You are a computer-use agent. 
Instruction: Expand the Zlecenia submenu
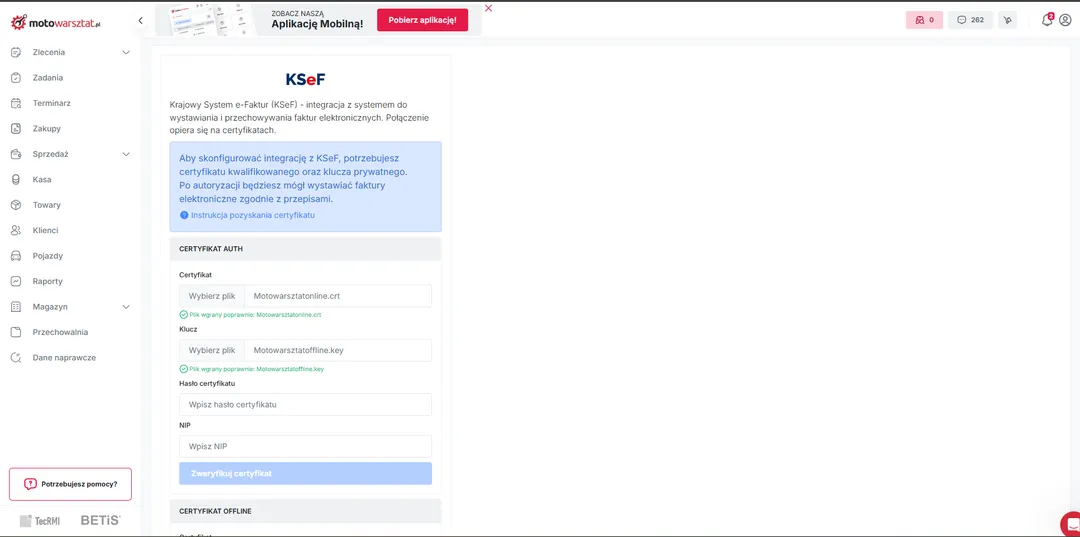(126, 52)
